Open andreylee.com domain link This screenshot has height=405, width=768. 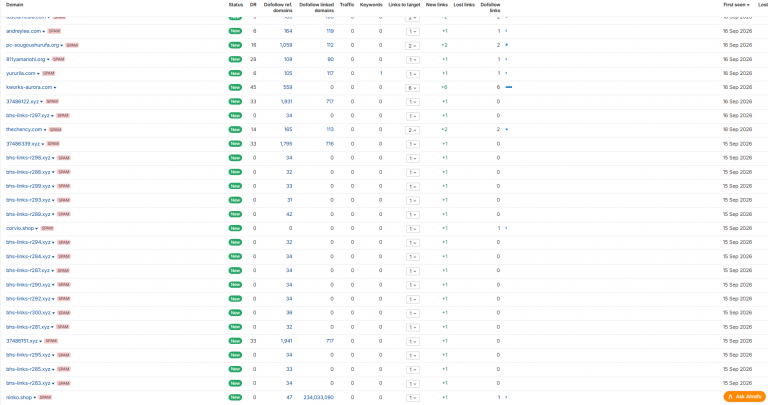(23, 31)
